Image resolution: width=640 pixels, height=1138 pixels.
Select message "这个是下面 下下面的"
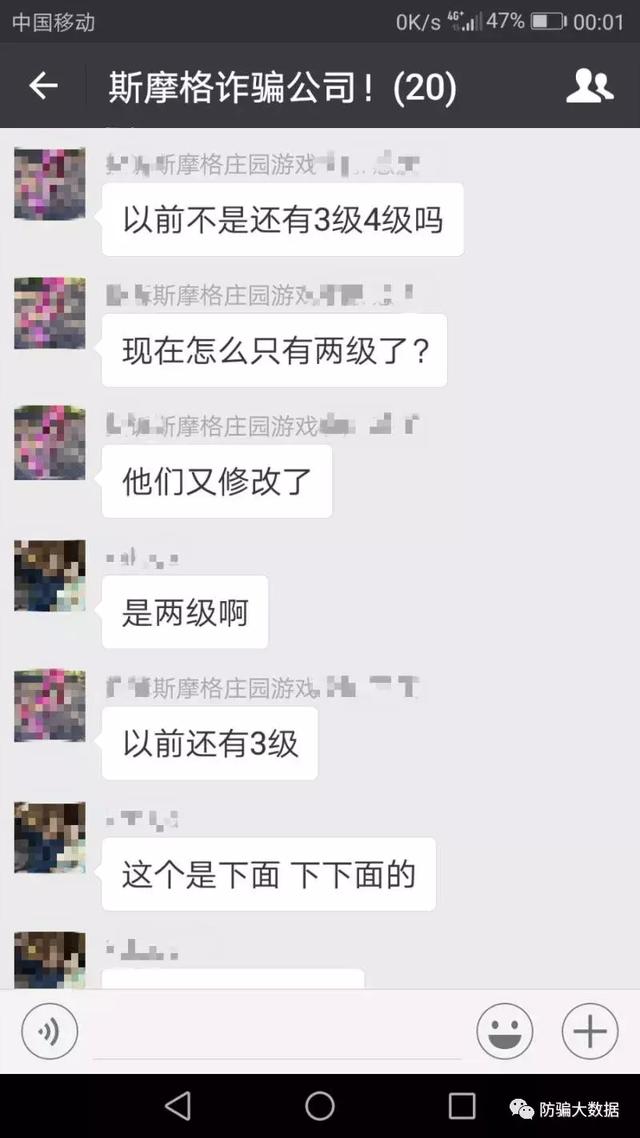pyautogui.click(x=268, y=874)
